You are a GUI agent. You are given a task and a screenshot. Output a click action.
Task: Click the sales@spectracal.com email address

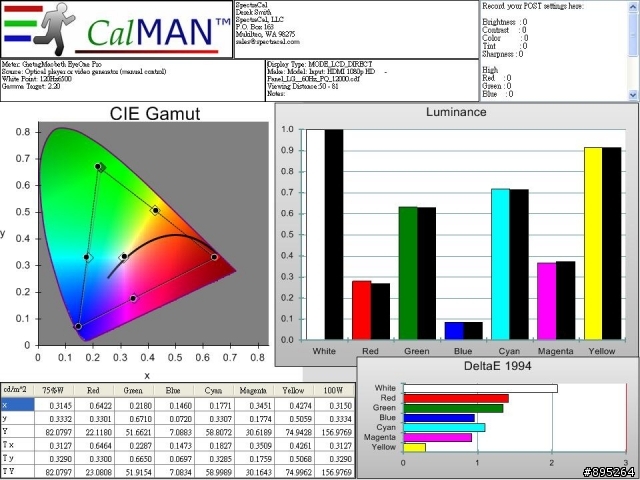[x=268, y=42]
